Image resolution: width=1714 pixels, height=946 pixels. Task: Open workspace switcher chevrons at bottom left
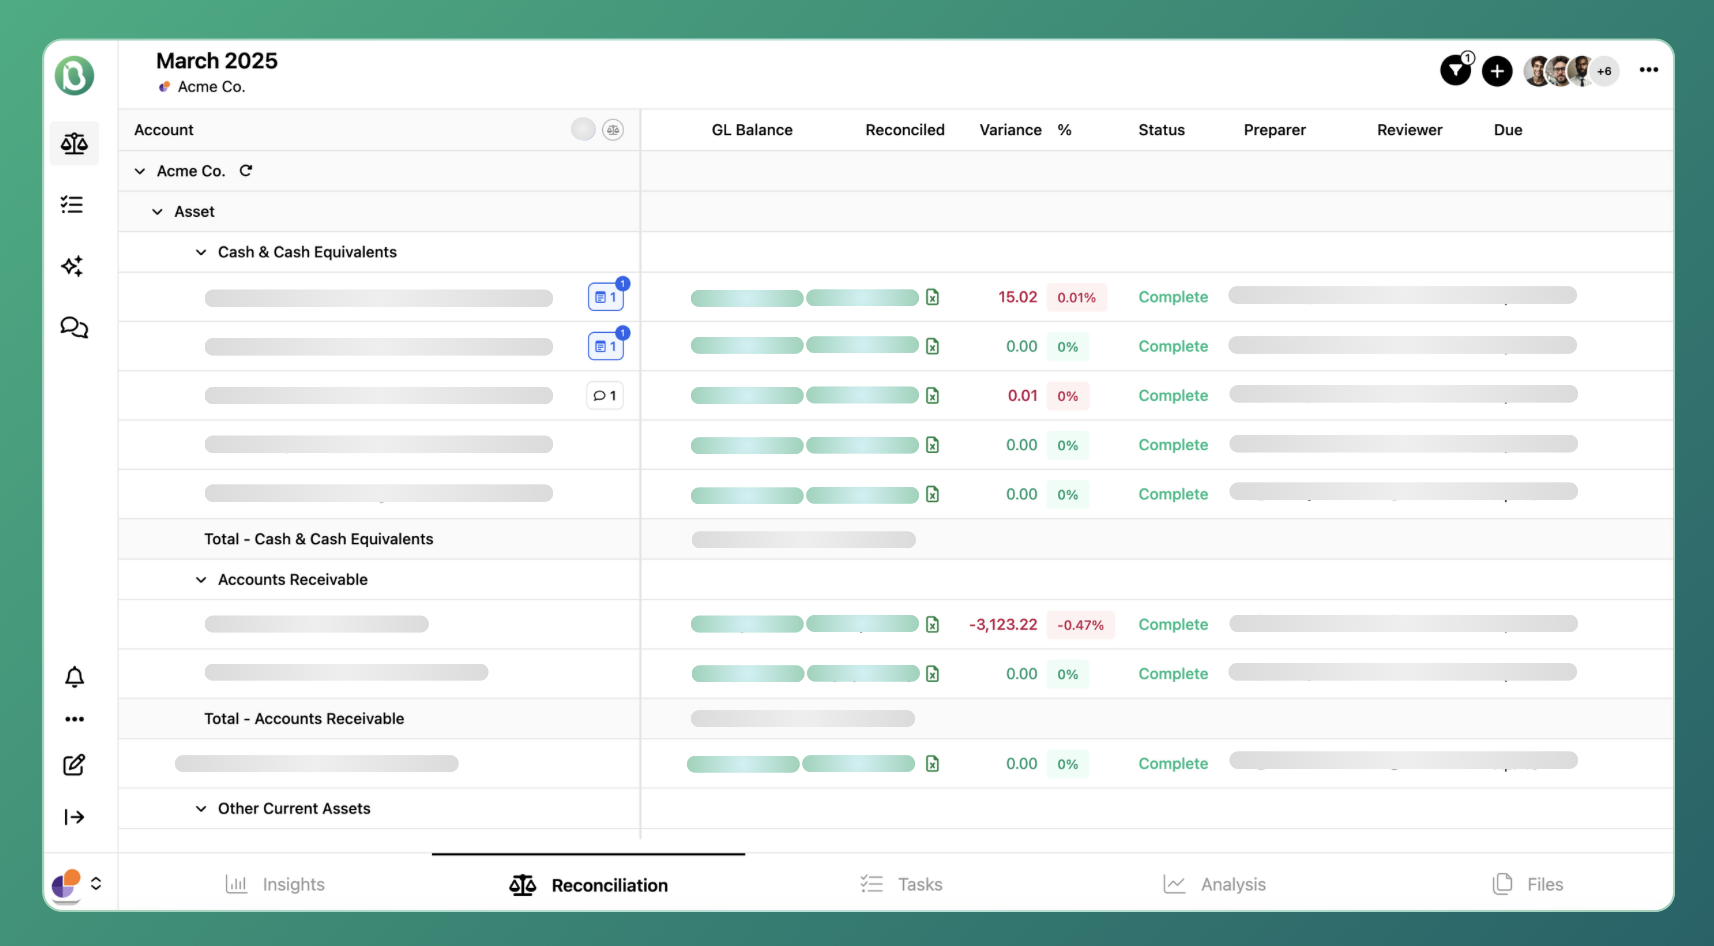96,883
